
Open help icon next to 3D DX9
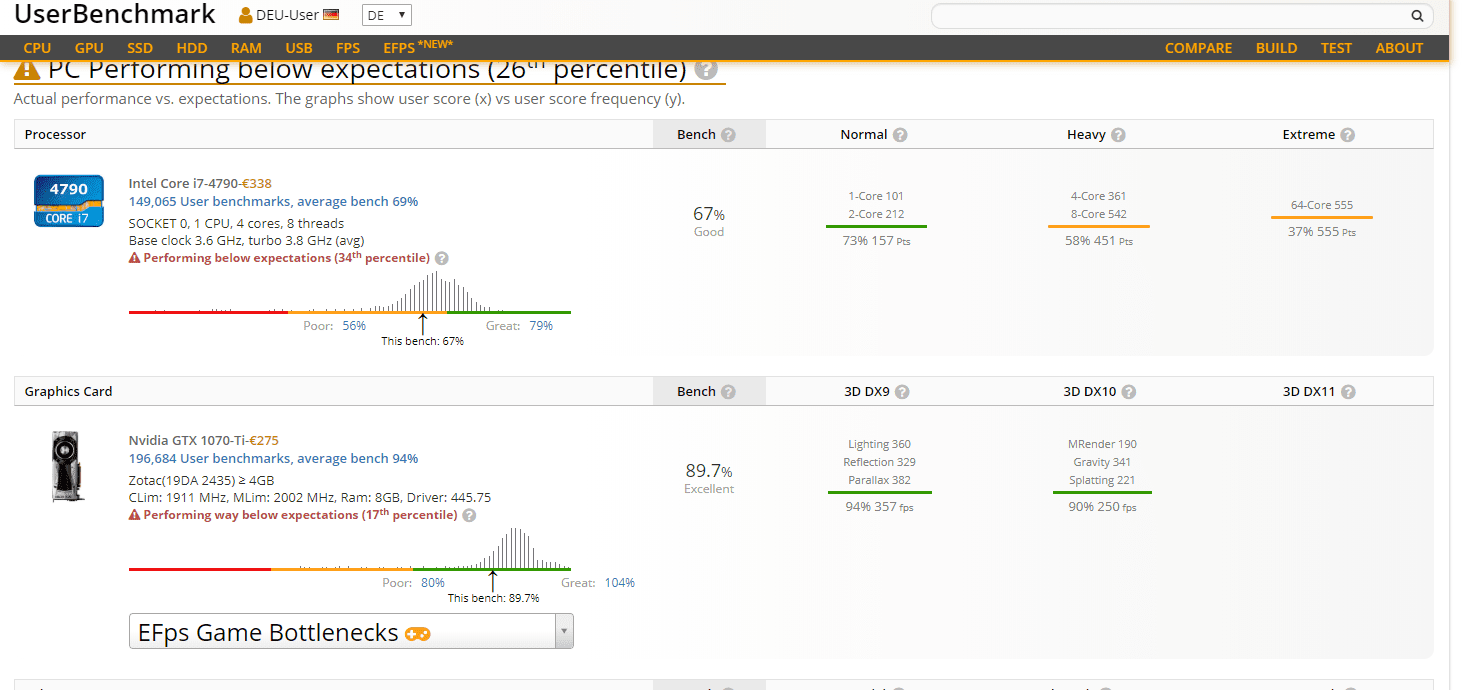point(902,392)
